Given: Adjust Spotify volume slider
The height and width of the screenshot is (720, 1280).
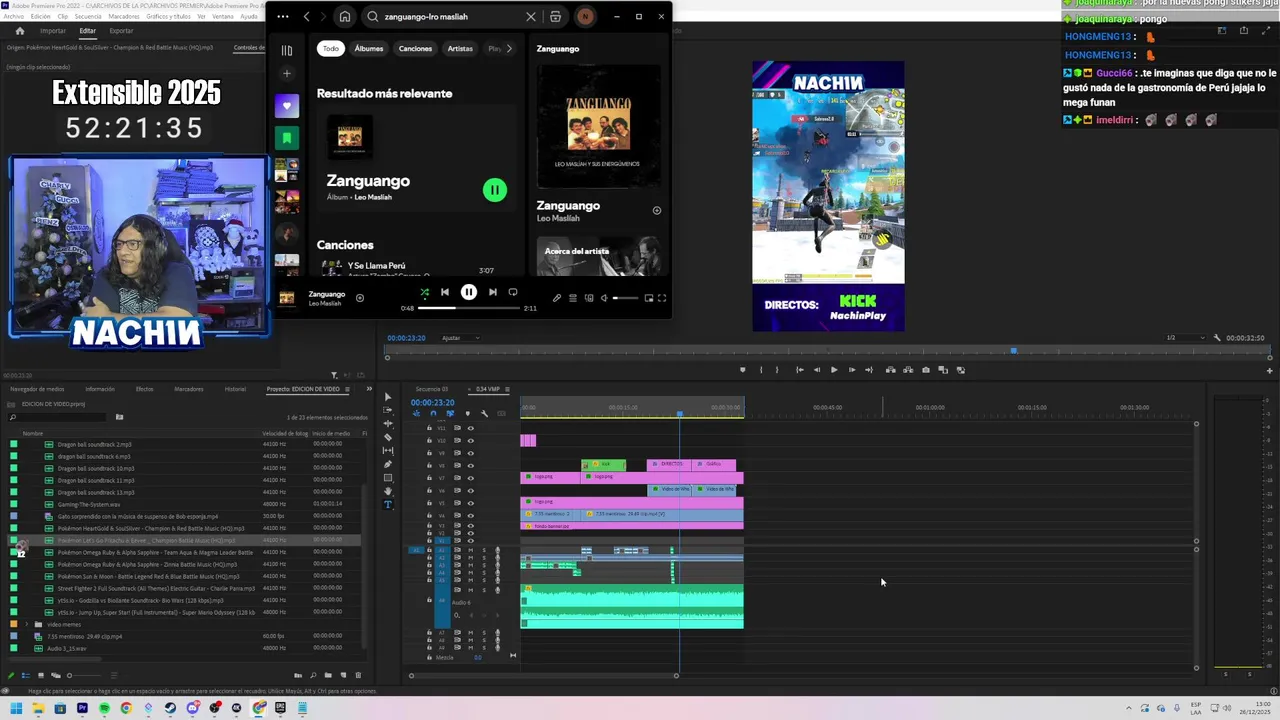Looking at the screenshot, I should pos(623,298).
